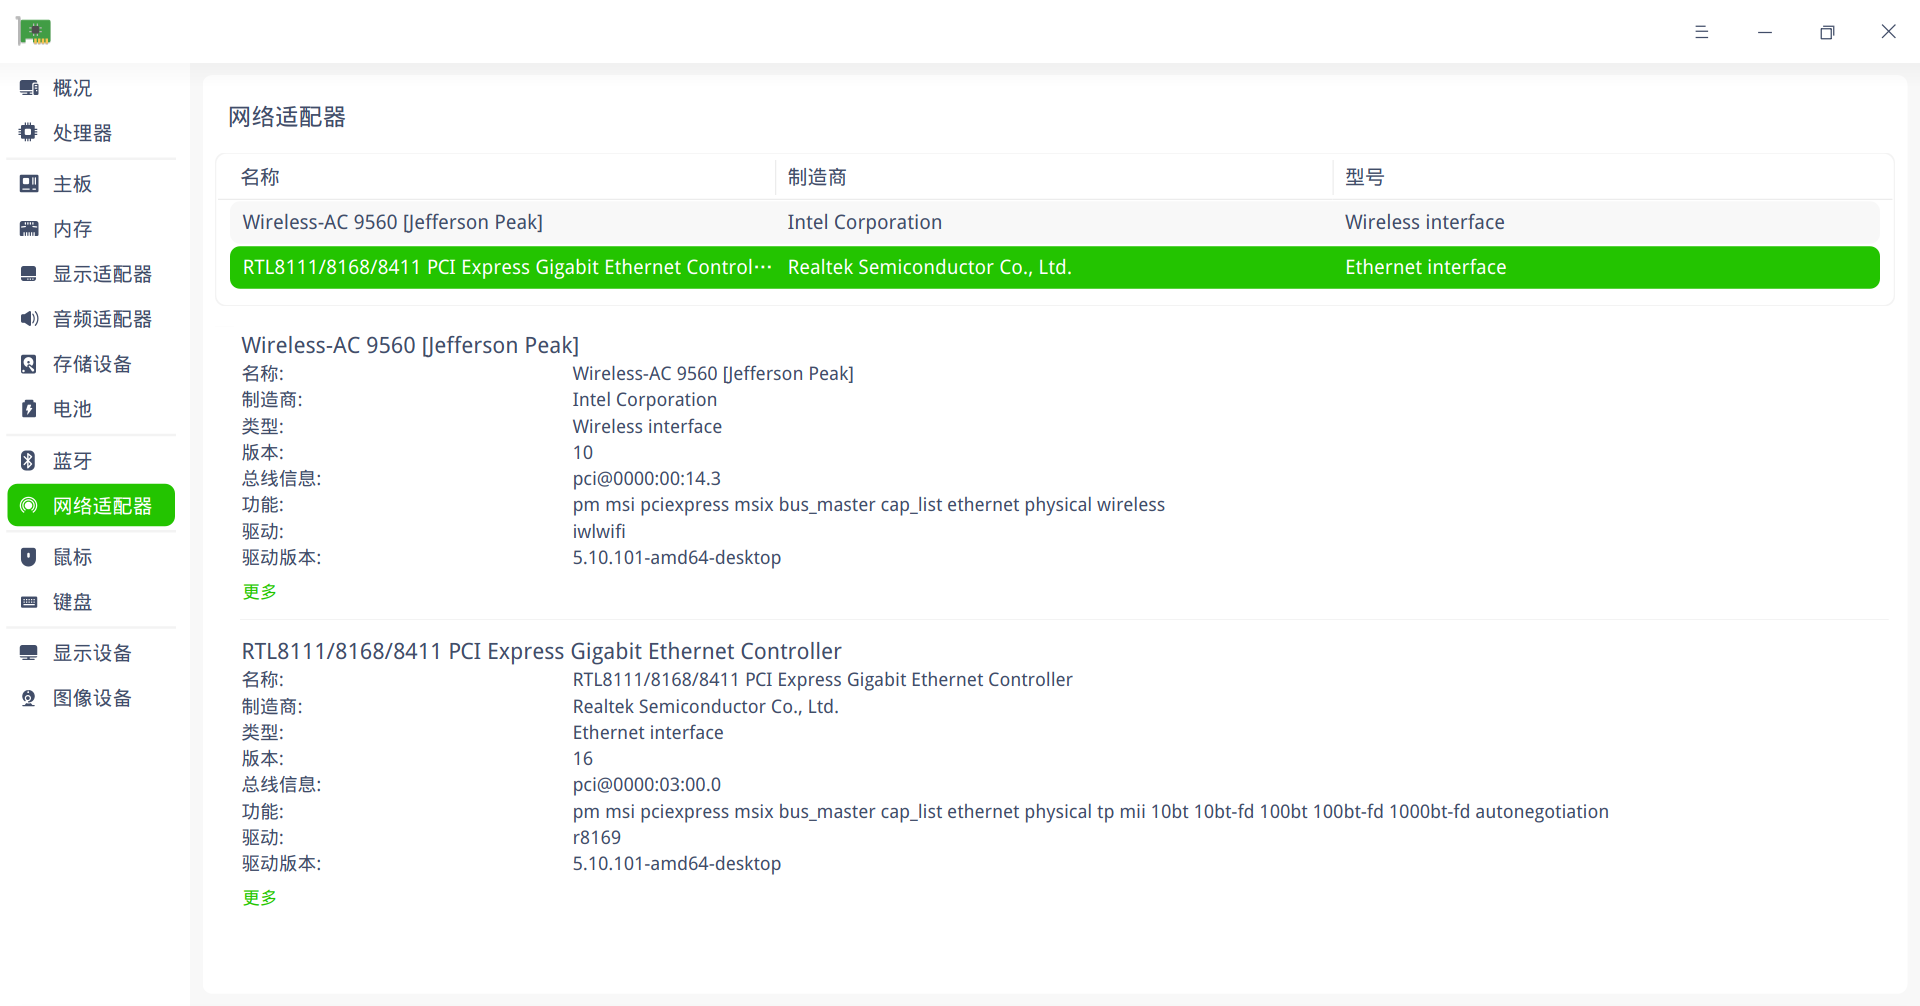The image size is (1920, 1006).
Task: Click Ethernet capabilities text ending 'autonegotiation'
Action: (x=1091, y=811)
